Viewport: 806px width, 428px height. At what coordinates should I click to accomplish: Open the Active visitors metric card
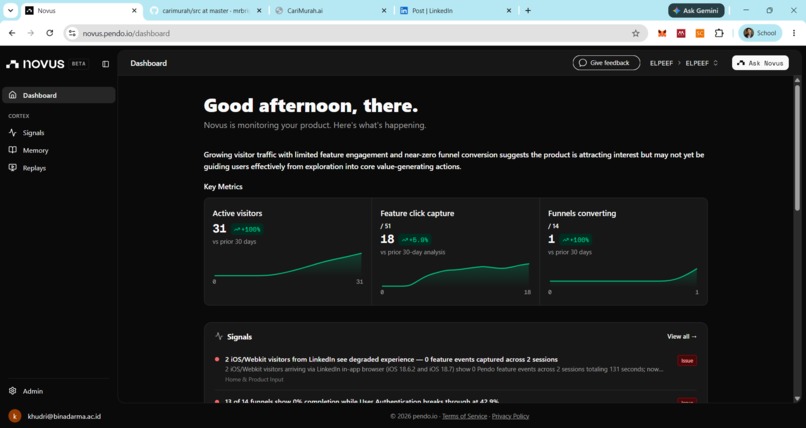288,252
